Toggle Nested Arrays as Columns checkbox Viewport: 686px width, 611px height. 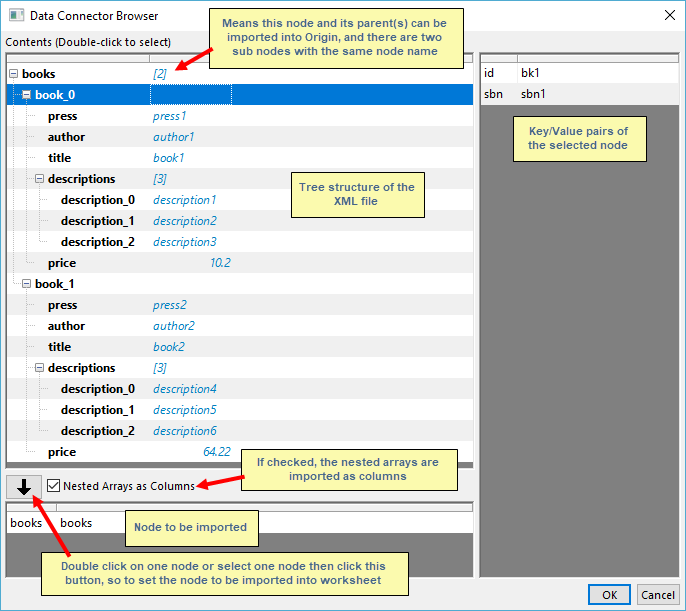[53, 486]
